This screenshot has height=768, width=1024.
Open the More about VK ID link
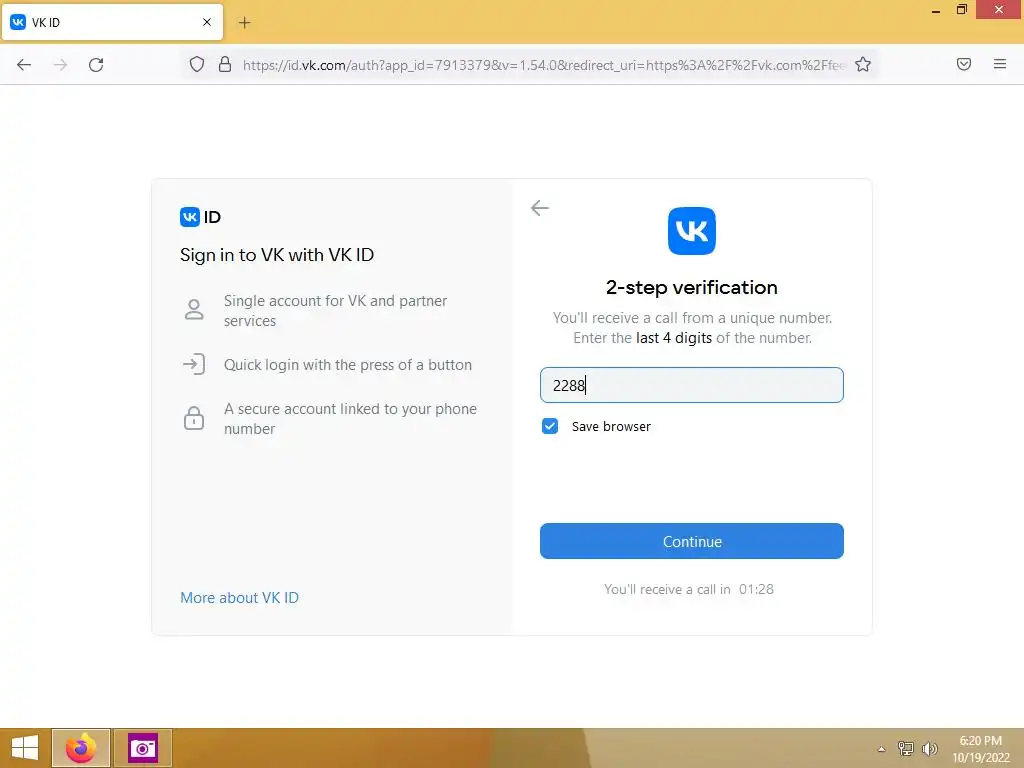tap(240, 598)
